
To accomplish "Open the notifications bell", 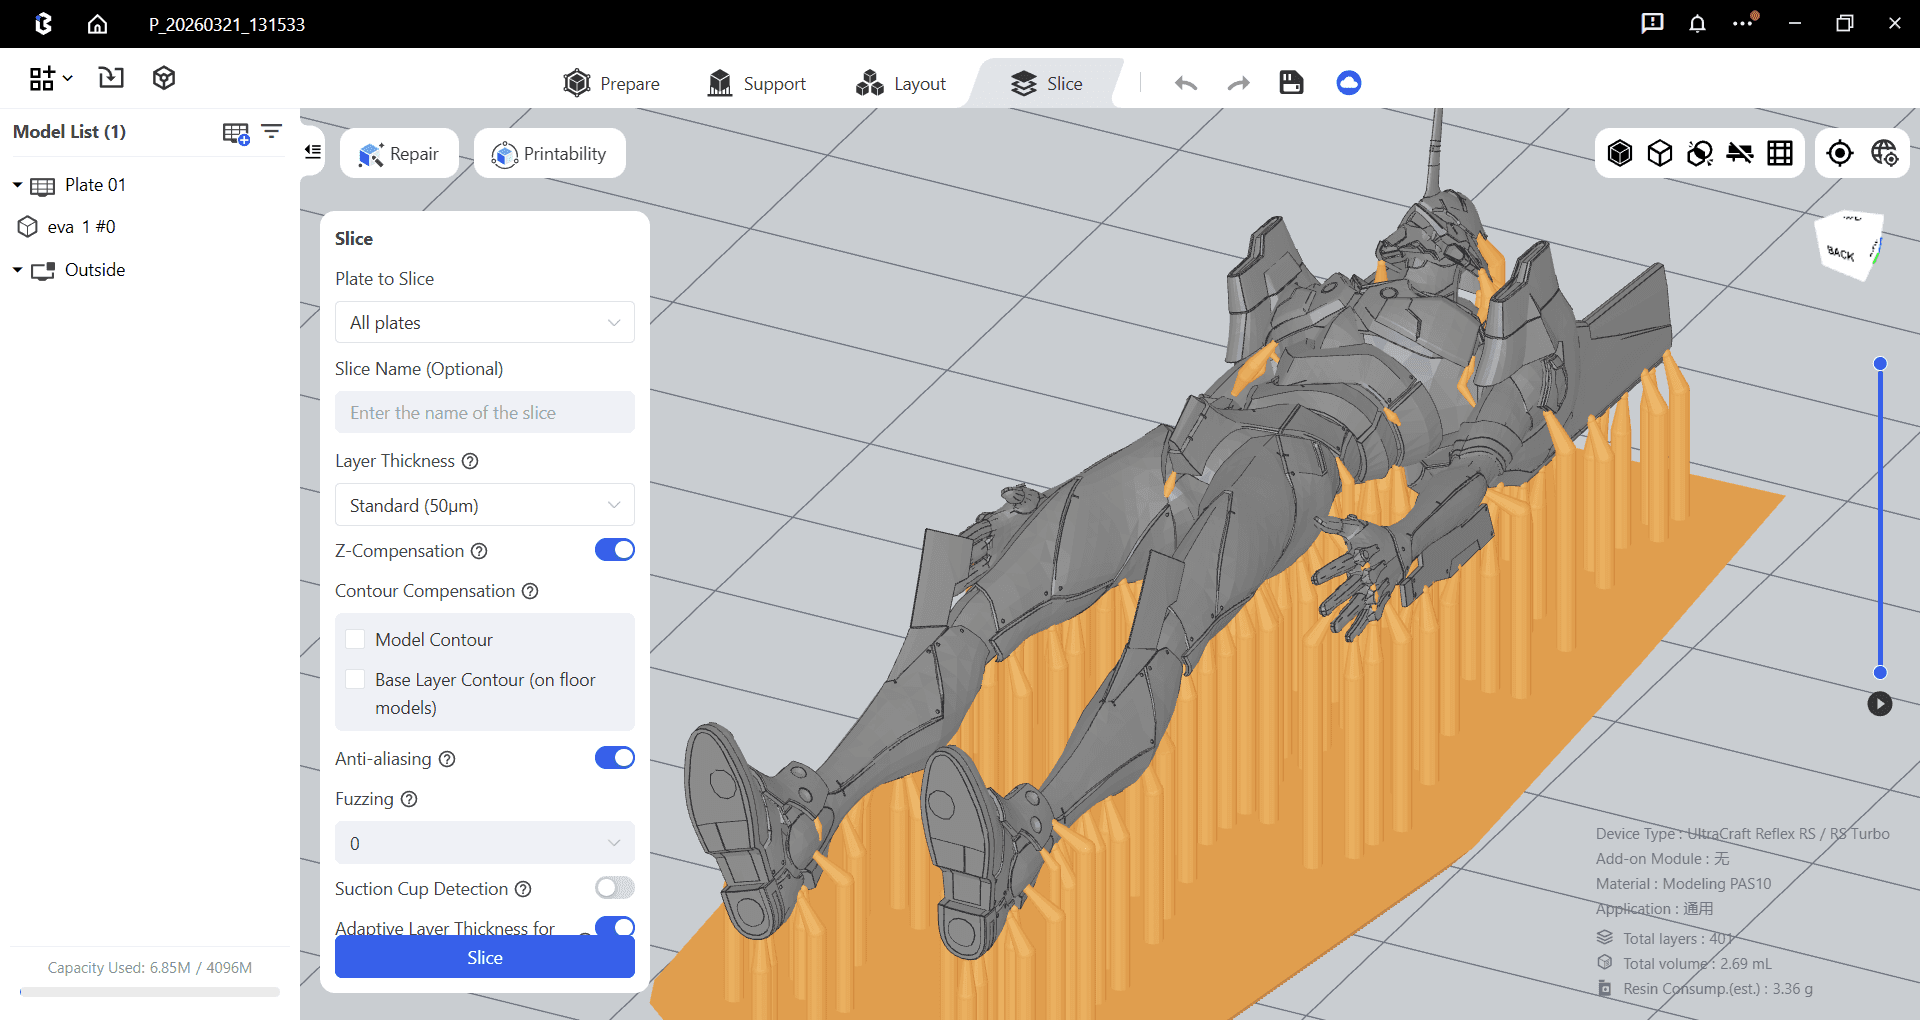I will pyautogui.click(x=1697, y=24).
